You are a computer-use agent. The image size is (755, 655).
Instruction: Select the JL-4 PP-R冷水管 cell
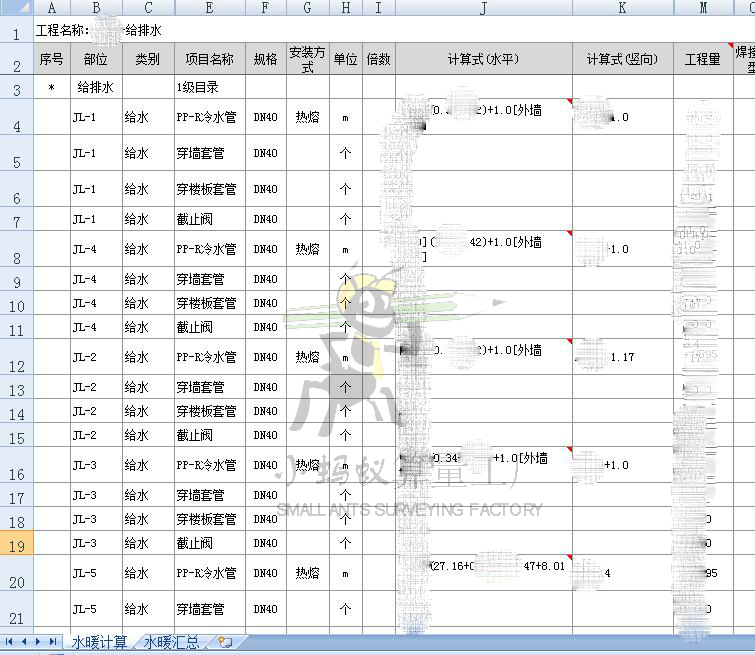point(209,249)
